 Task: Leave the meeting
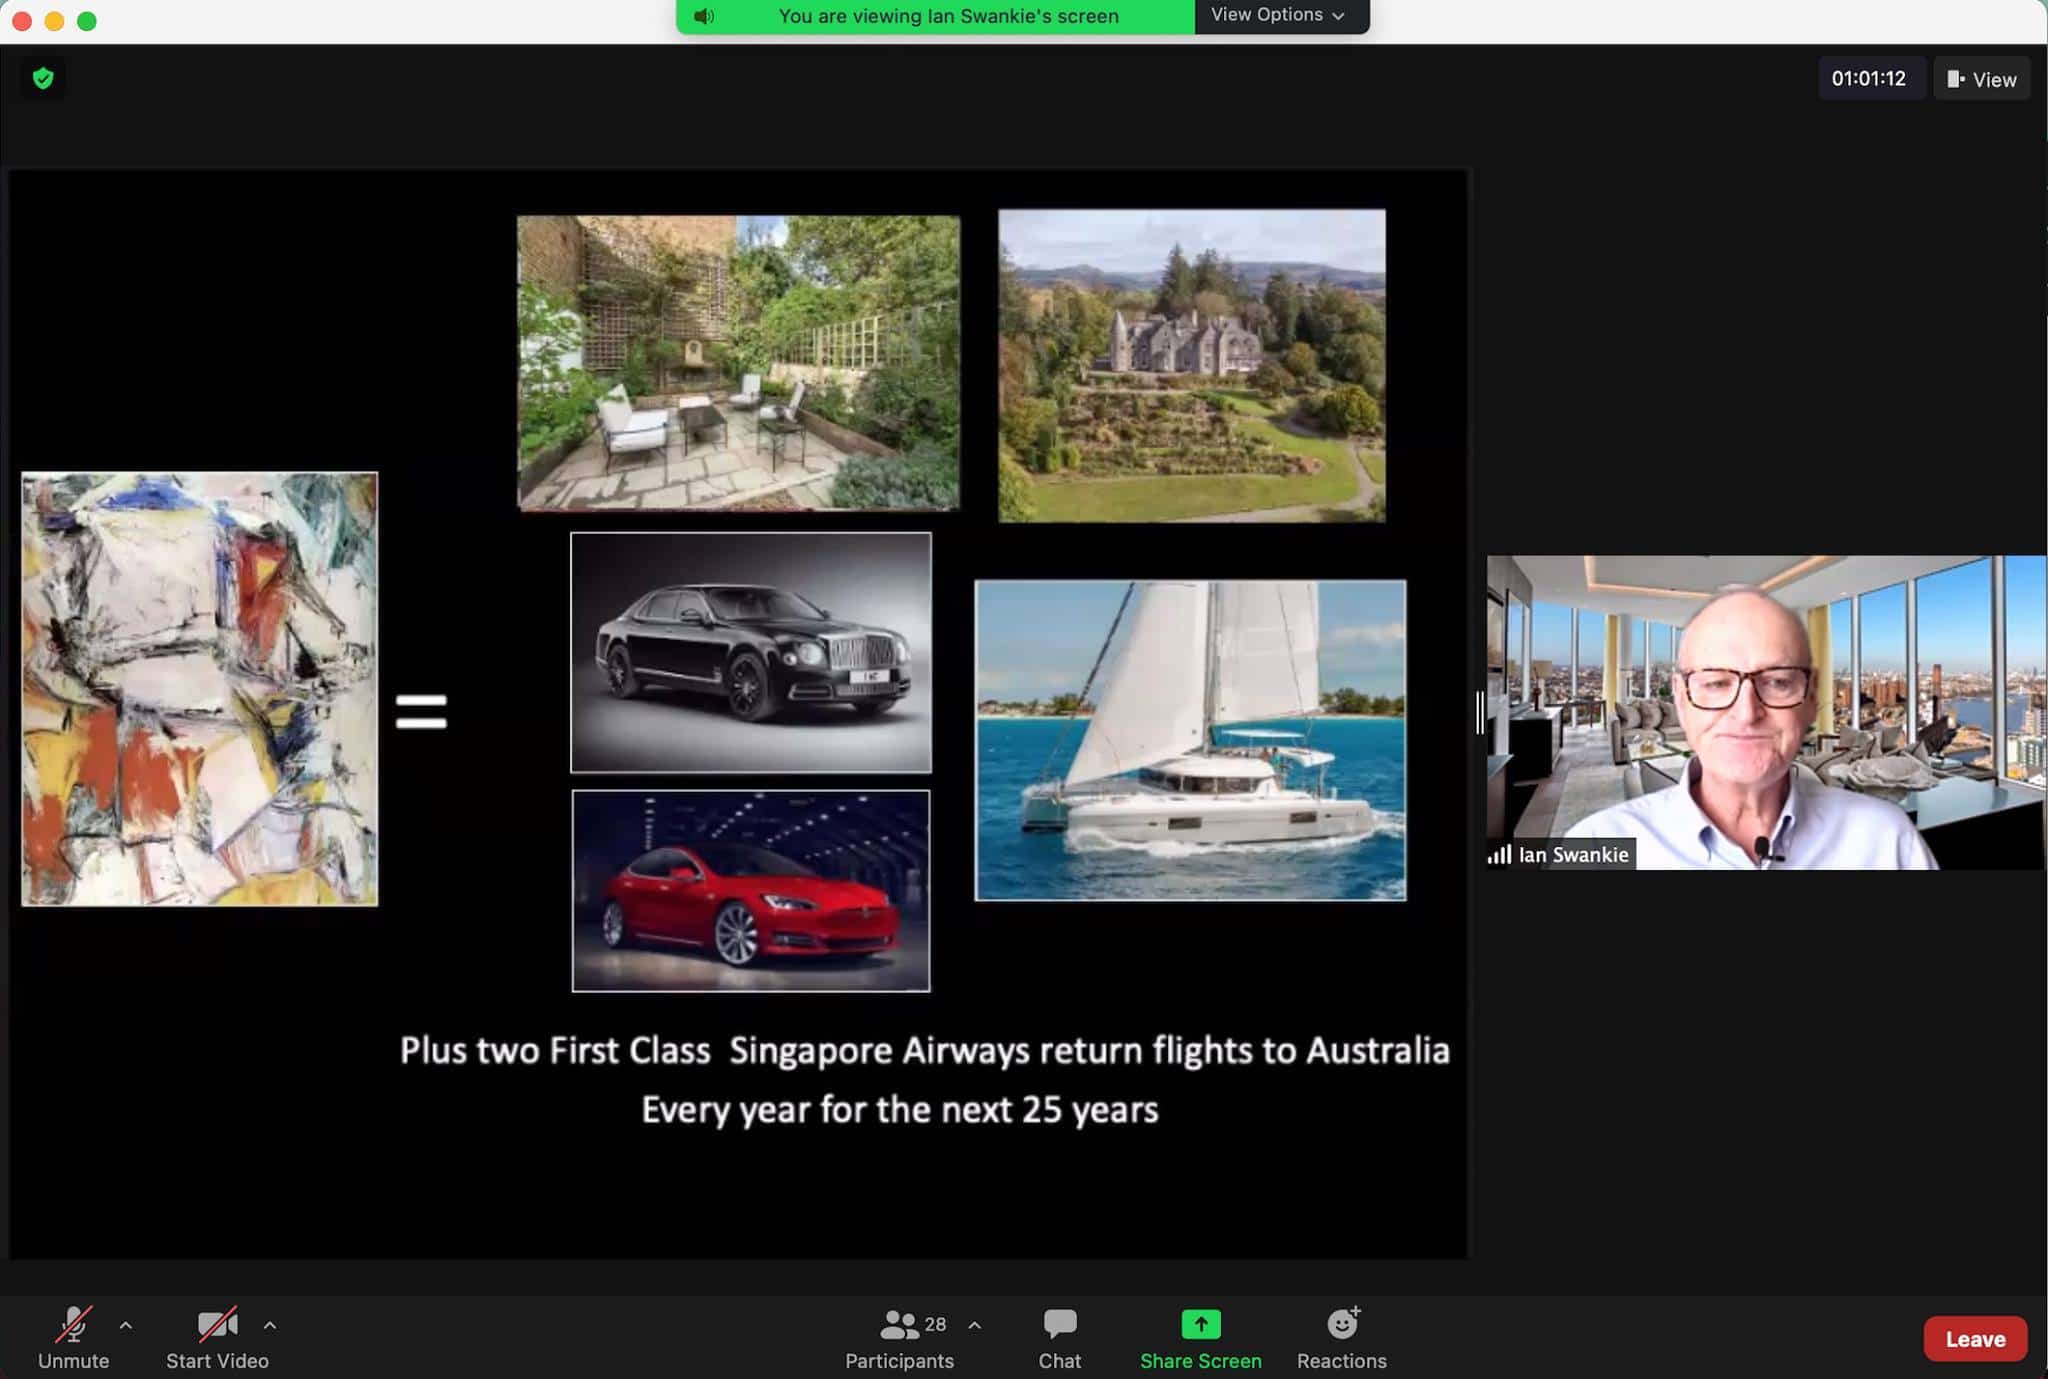pyautogui.click(x=1975, y=1339)
